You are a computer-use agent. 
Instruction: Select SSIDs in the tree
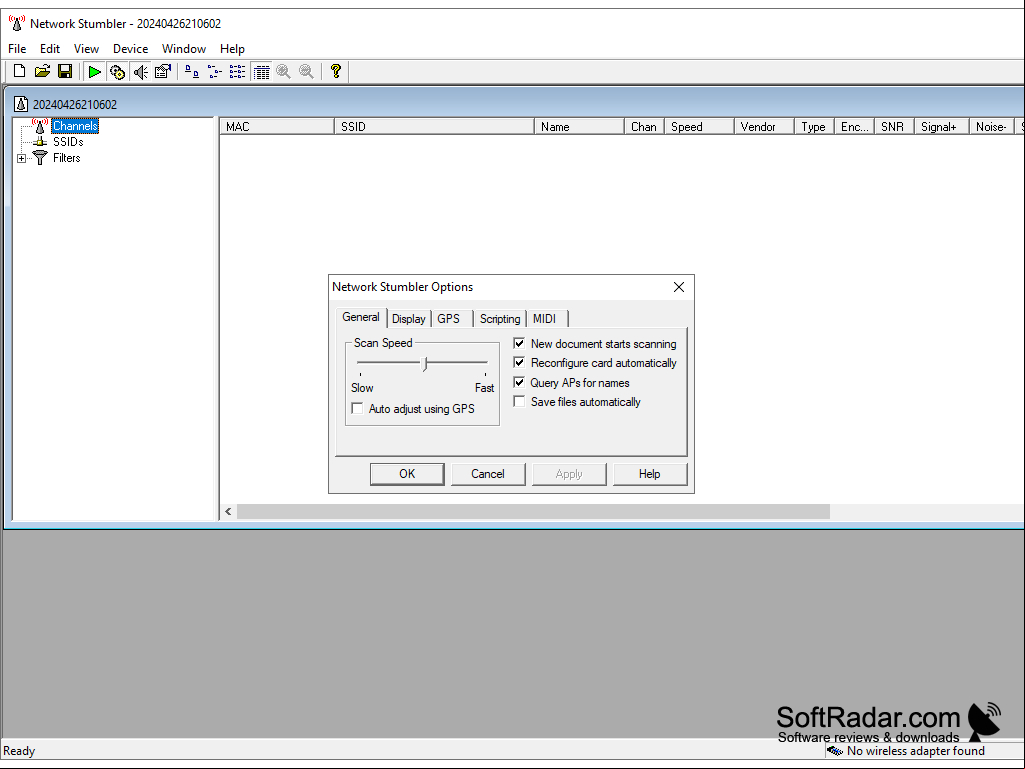click(x=68, y=142)
